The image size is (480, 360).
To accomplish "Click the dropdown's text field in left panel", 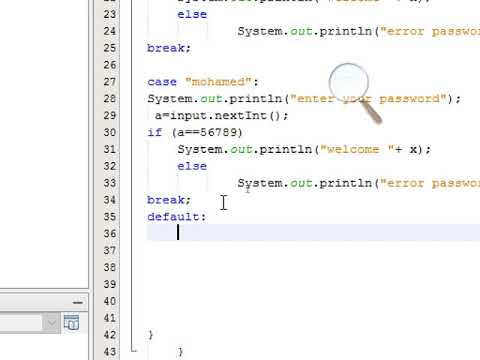I will [21, 323].
